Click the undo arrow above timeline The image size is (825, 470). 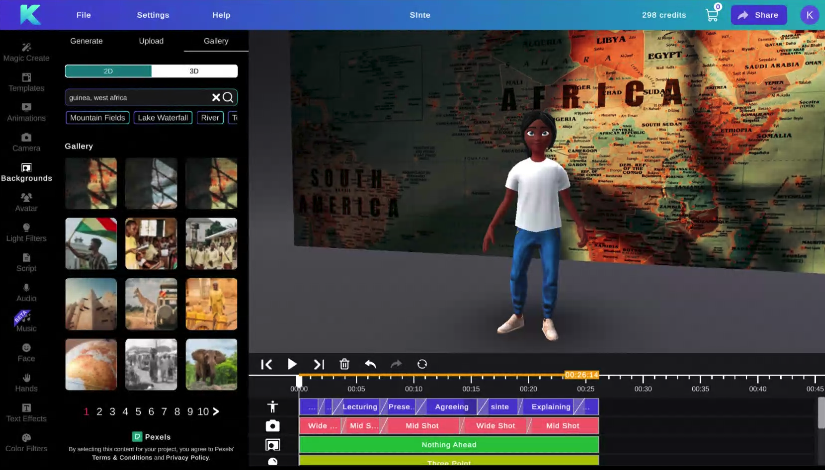tap(370, 365)
